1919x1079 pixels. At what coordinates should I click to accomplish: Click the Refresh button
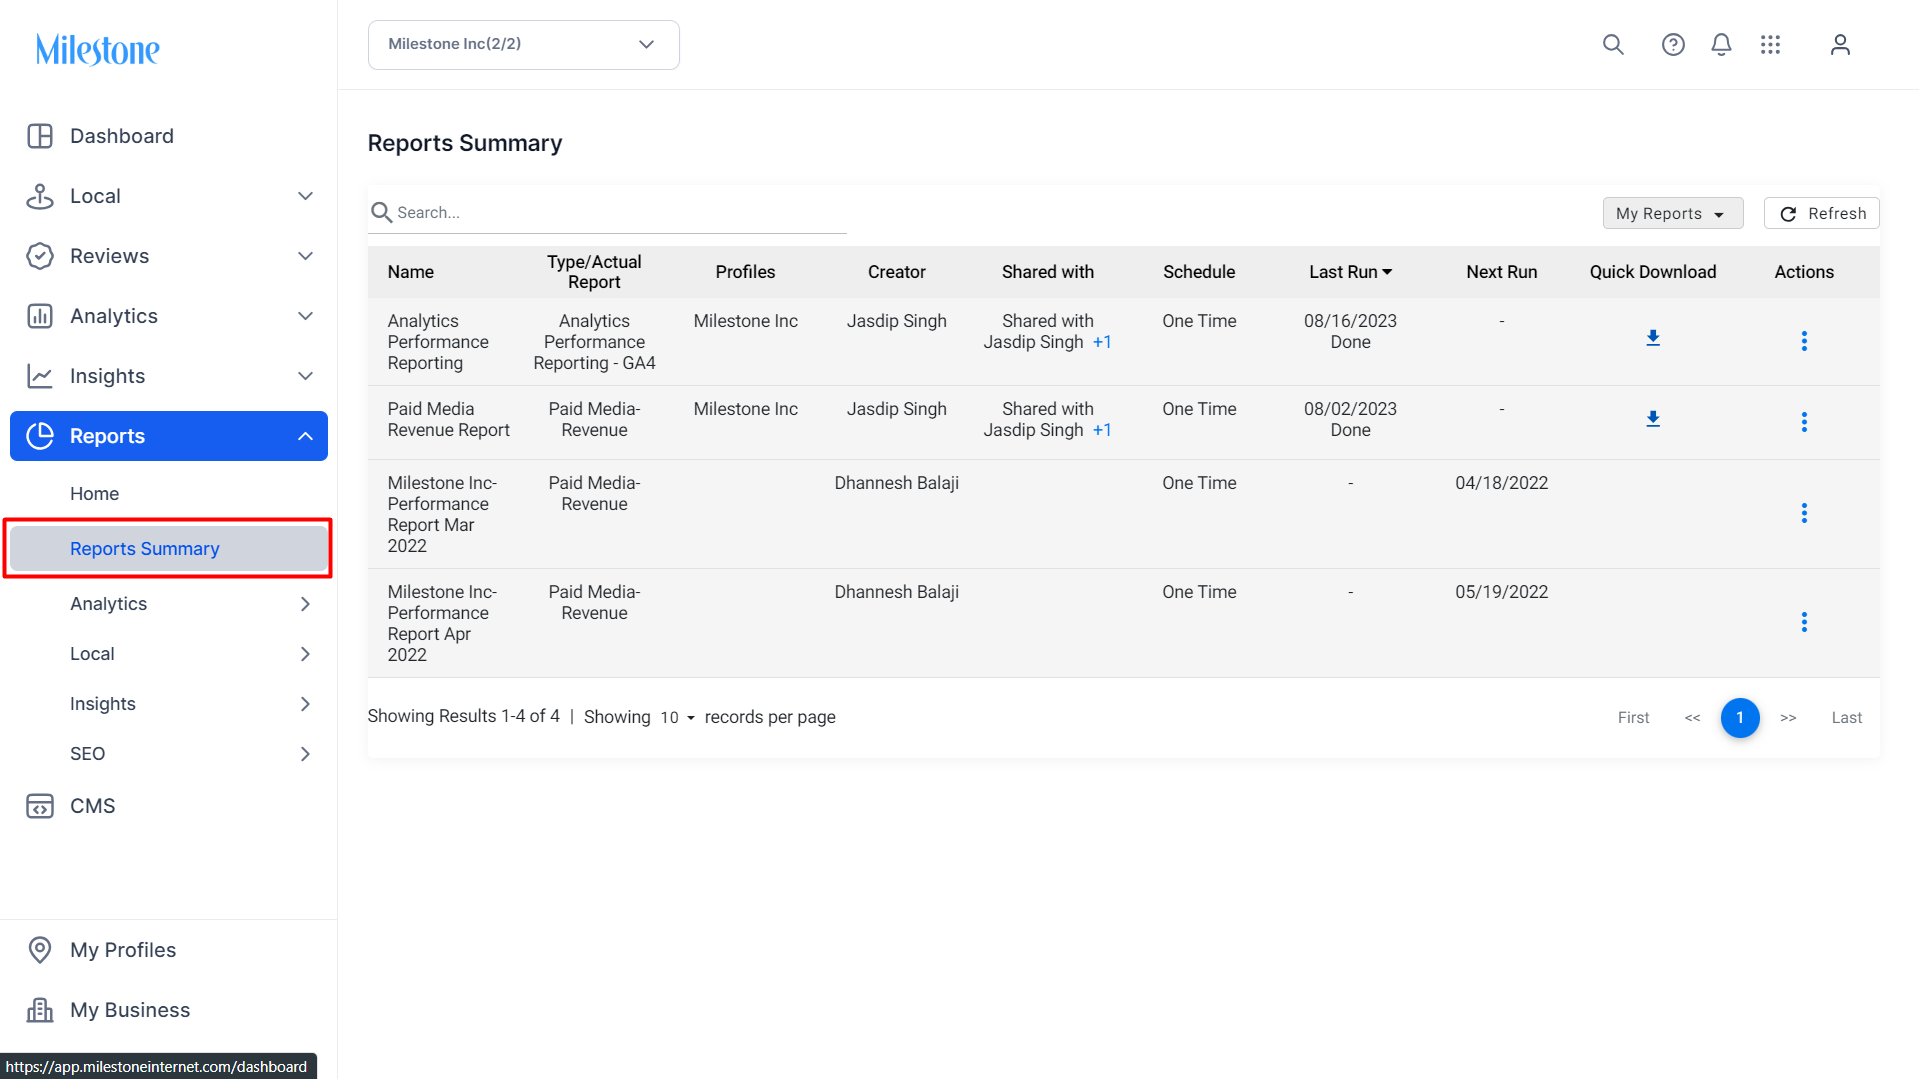[1821, 213]
